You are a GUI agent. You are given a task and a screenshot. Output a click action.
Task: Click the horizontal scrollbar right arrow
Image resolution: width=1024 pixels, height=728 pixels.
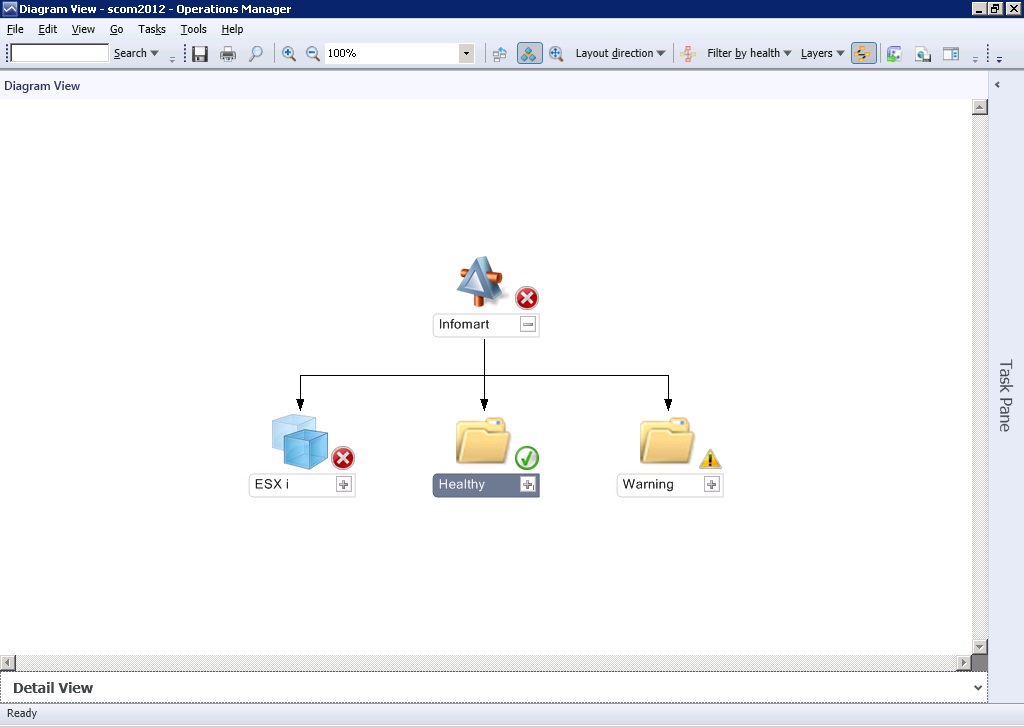(964, 663)
